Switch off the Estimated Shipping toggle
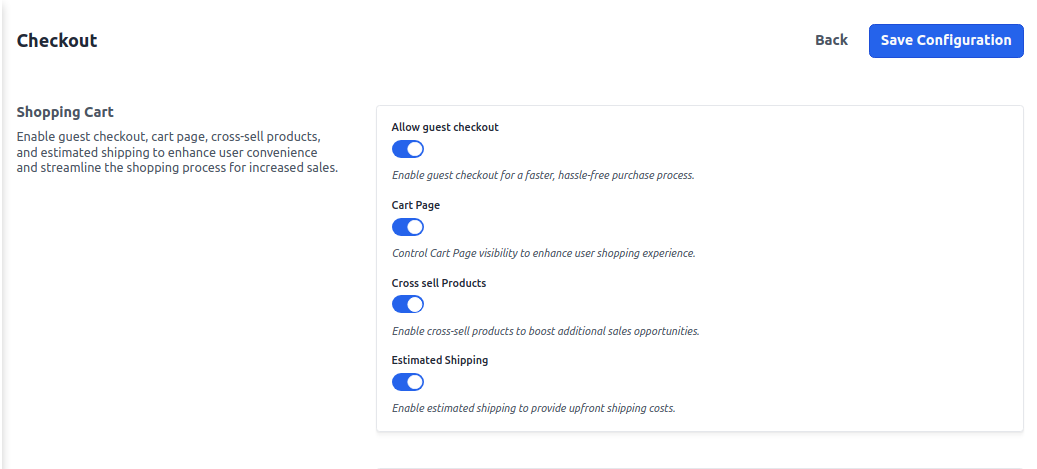 408,382
